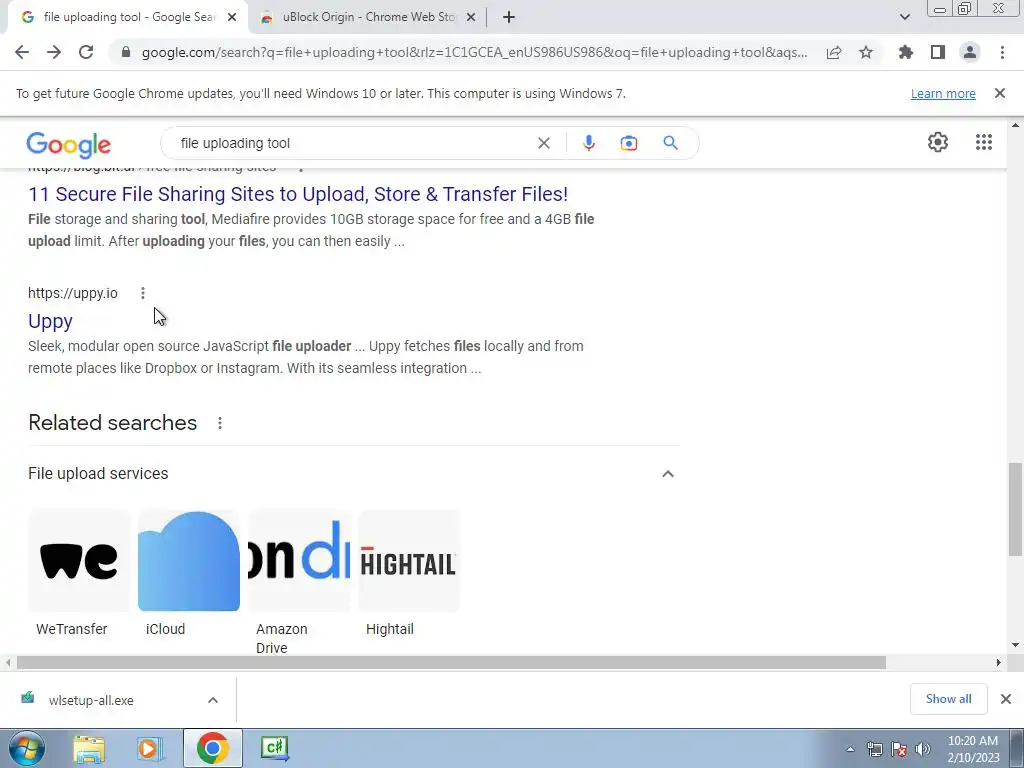Open the taskbar clock showing 10:20 AM
Screen dimensions: 1024x768
coord(972,749)
